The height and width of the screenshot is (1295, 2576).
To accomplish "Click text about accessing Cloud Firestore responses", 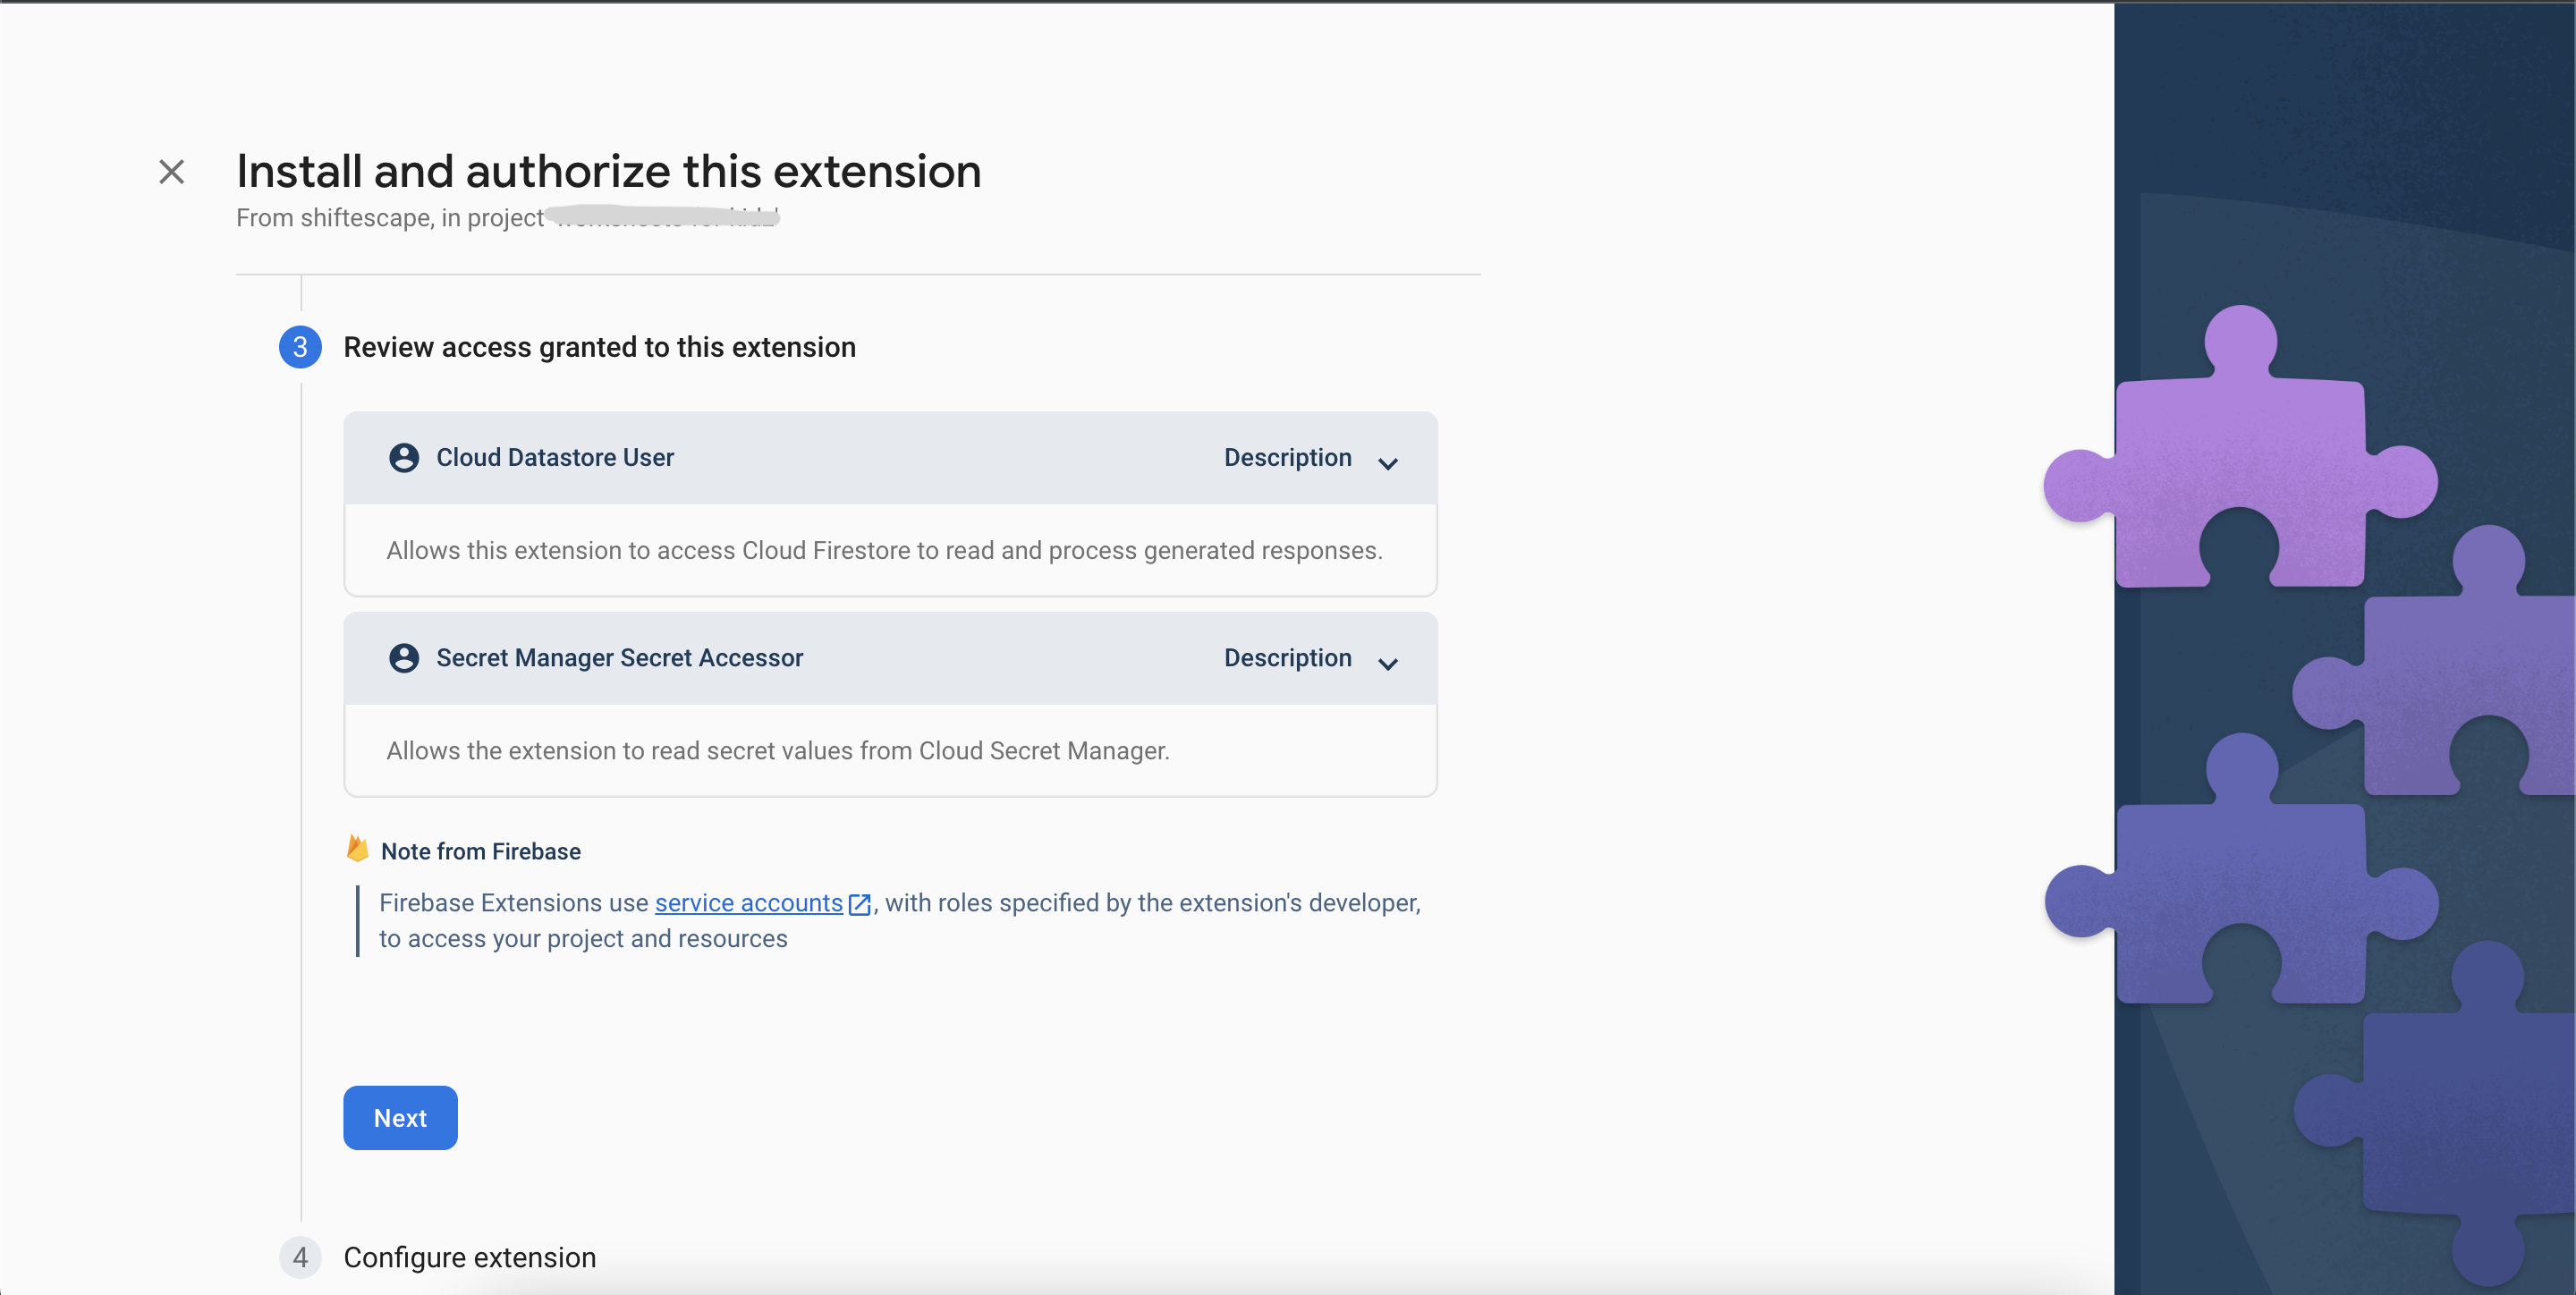I will (885, 551).
